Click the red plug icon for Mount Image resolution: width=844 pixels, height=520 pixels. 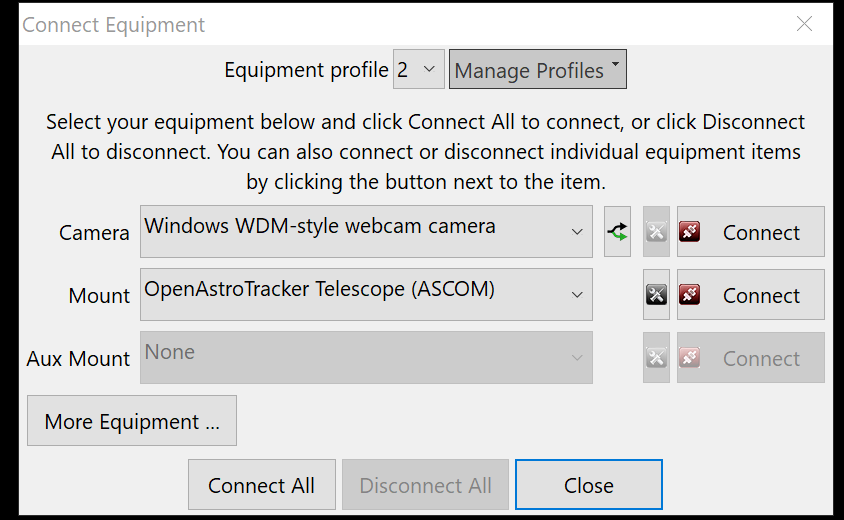click(x=689, y=294)
